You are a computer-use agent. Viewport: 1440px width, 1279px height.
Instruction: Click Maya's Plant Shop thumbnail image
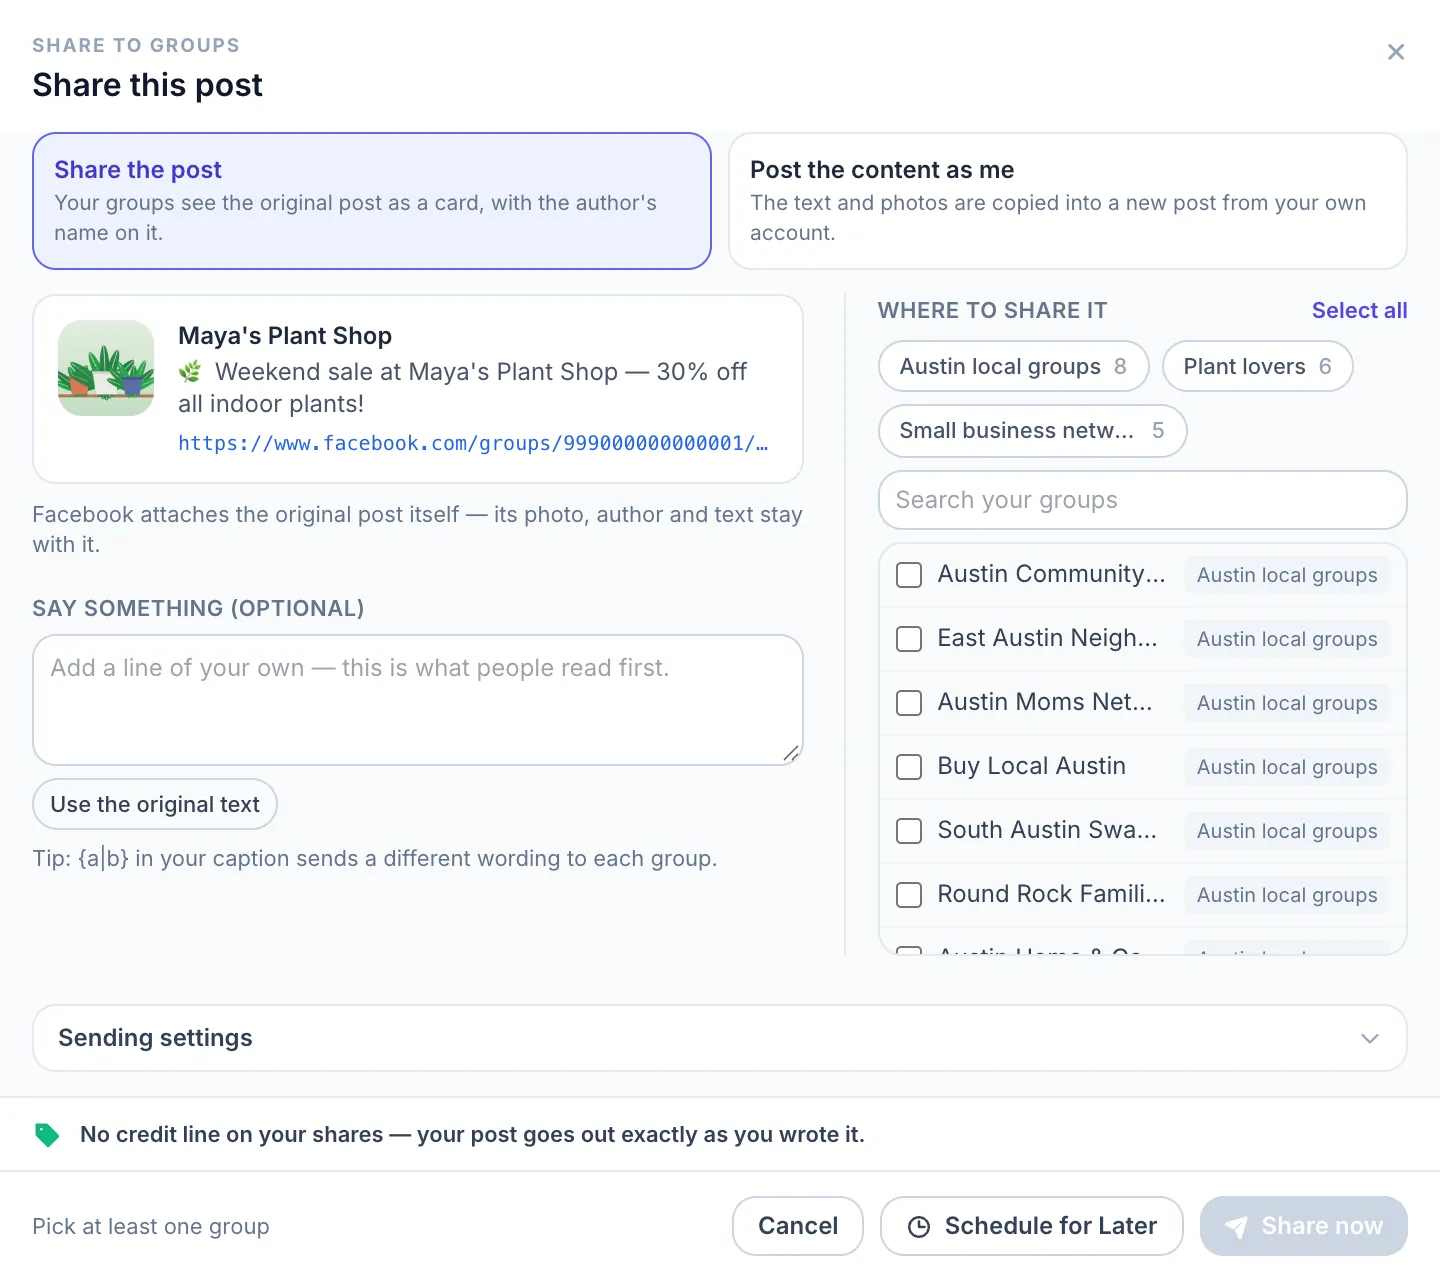(106, 368)
